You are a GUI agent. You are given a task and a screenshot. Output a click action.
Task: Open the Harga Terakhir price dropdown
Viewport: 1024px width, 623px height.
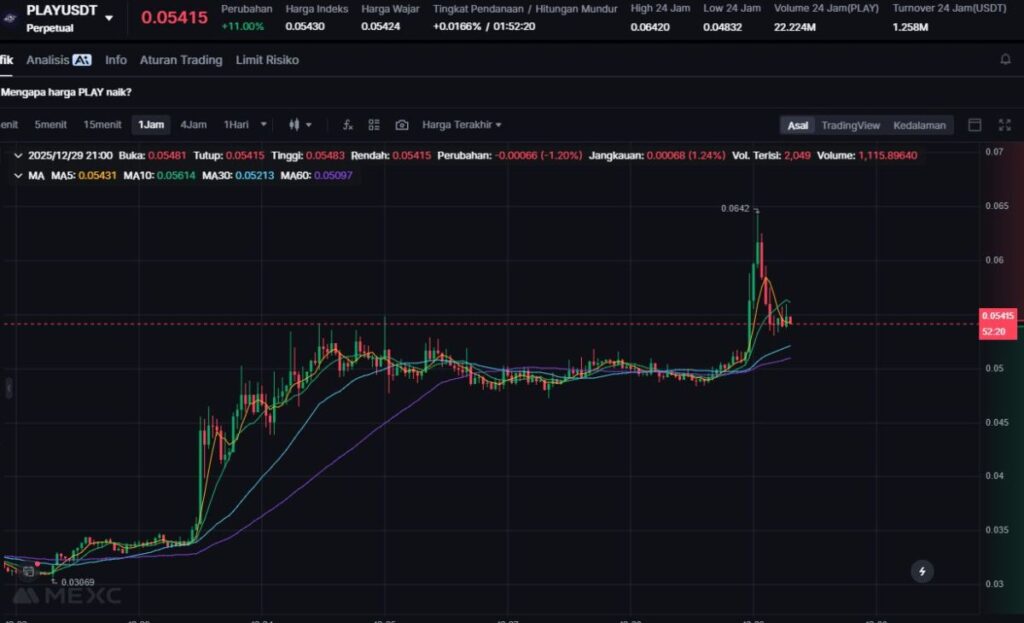pyautogui.click(x=461, y=125)
